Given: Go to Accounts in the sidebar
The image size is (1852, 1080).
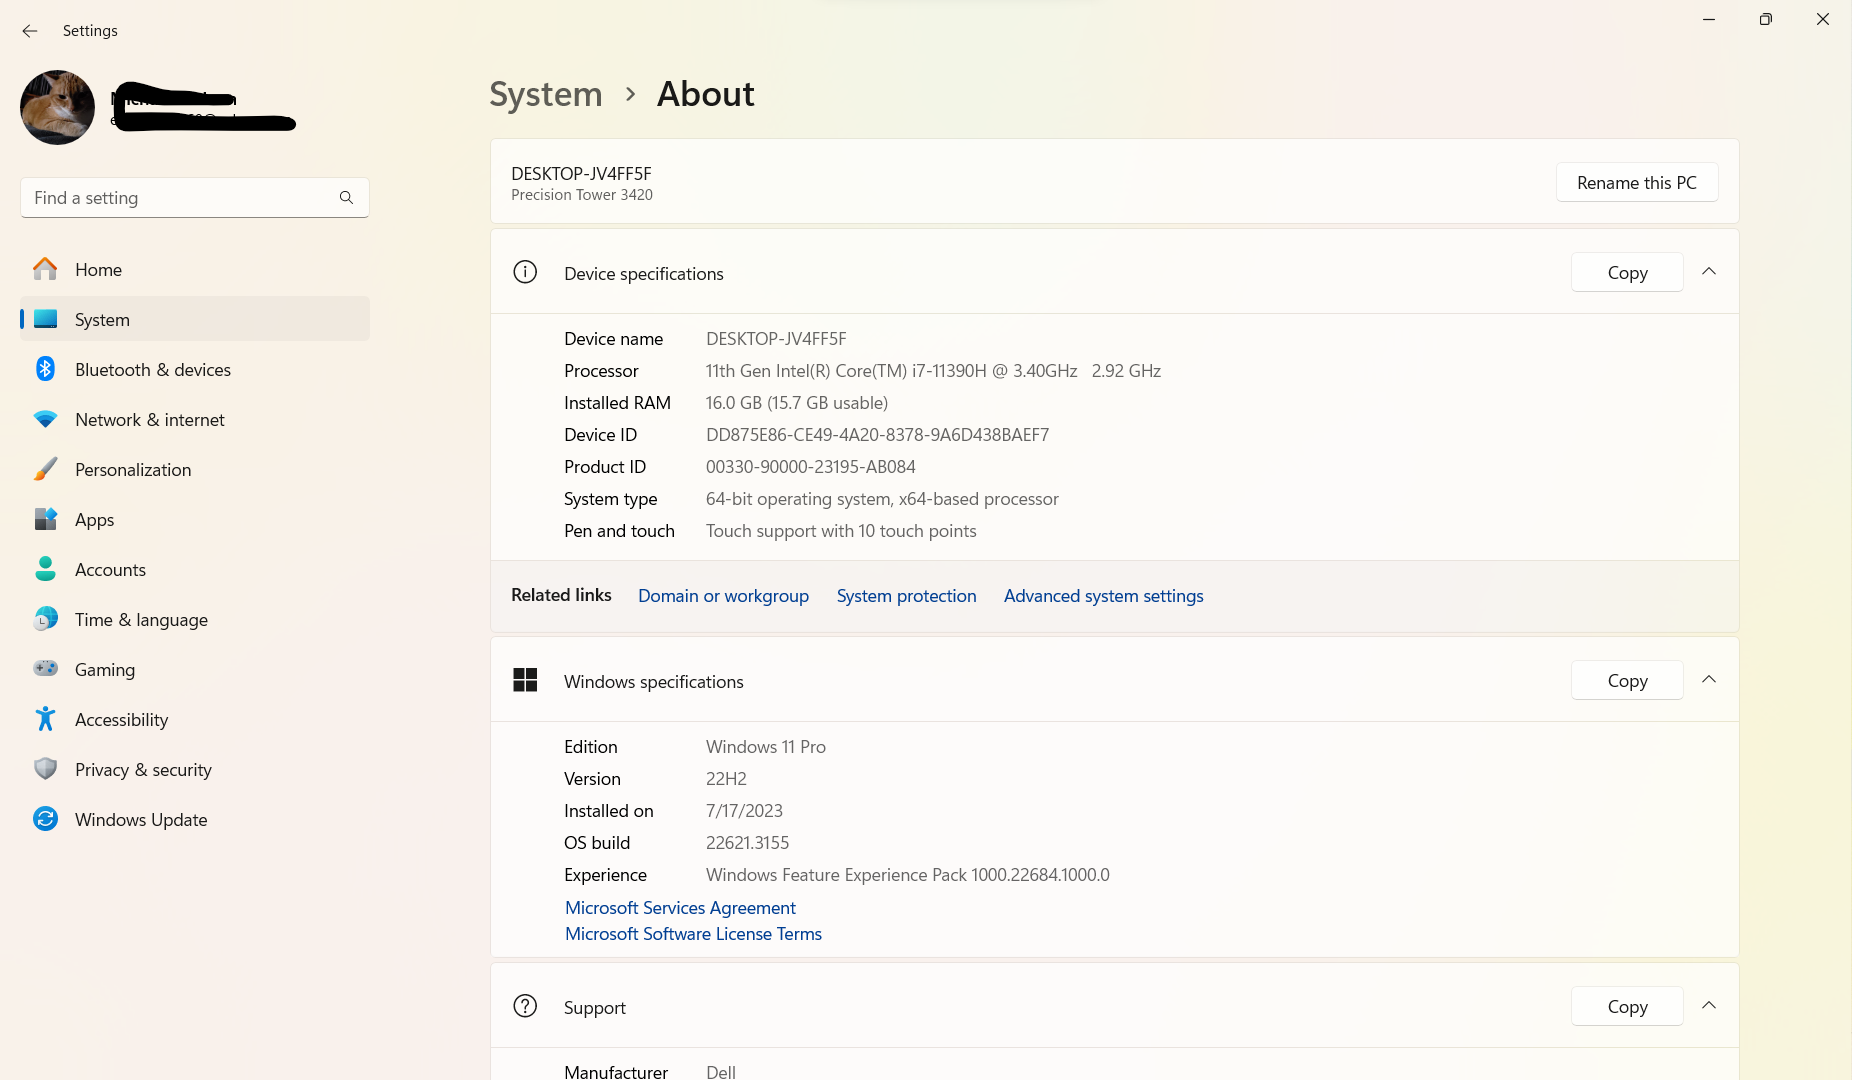Looking at the screenshot, I should 110,570.
